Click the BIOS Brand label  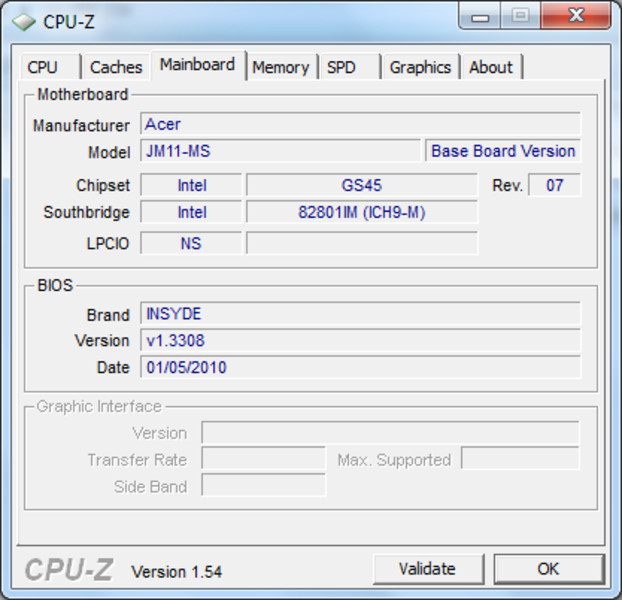108,315
